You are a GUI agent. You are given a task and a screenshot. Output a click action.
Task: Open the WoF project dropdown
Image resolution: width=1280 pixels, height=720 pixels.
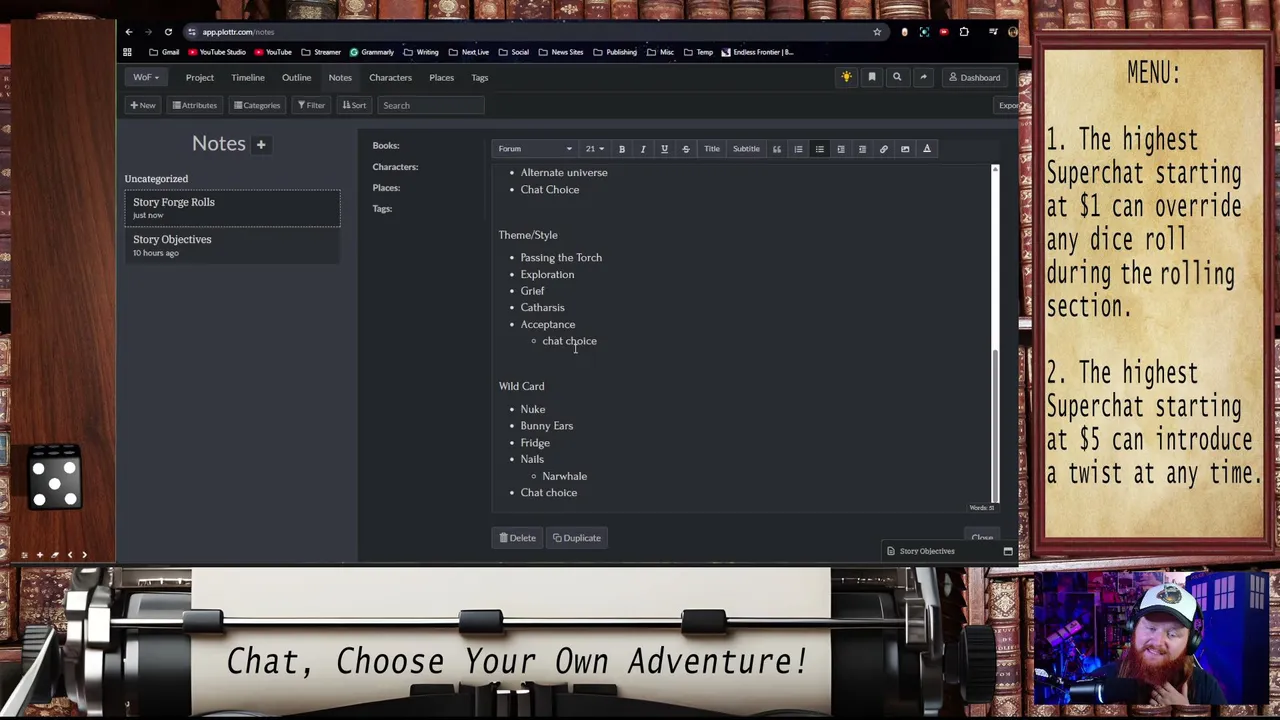tap(146, 77)
